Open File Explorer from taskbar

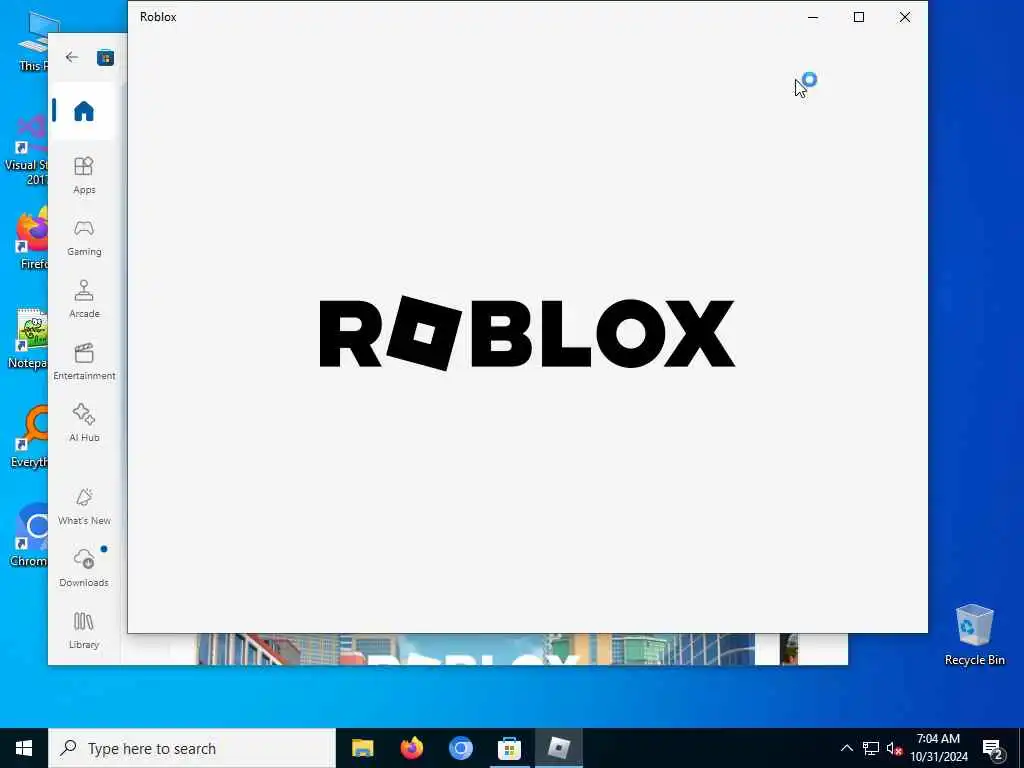coord(362,748)
